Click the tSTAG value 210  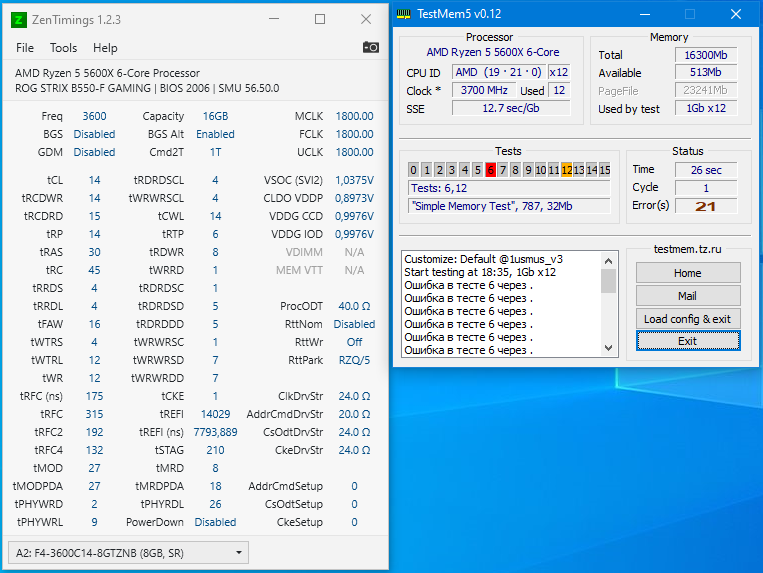tap(215, 450)
